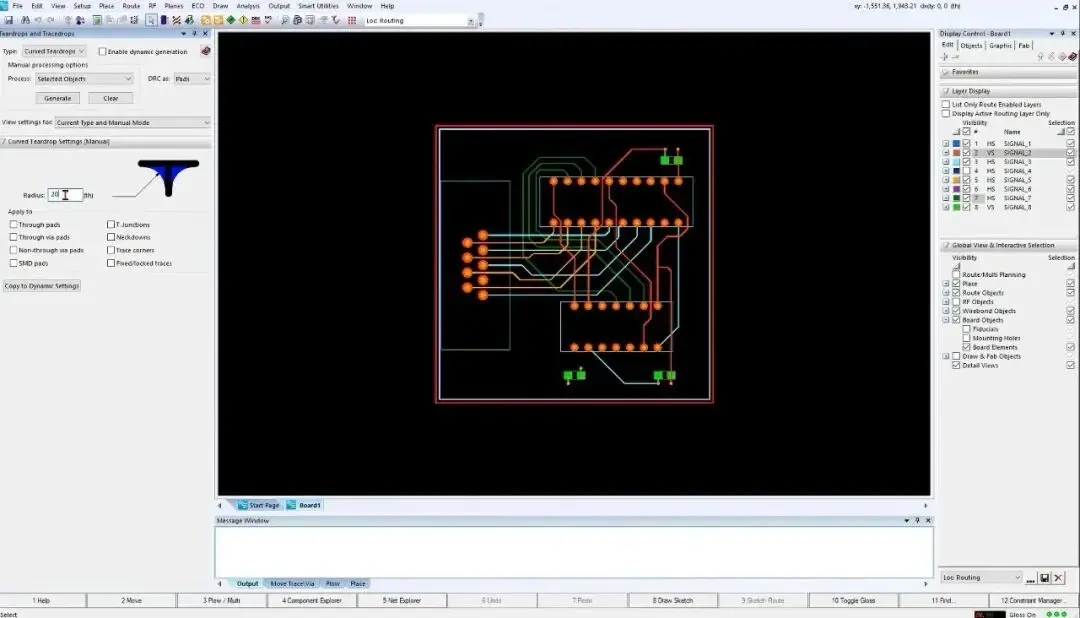Viewport: 1080px width, 618px height.
Task: Open the teardrop Type dropdown
Action: [x=54, y=51]
